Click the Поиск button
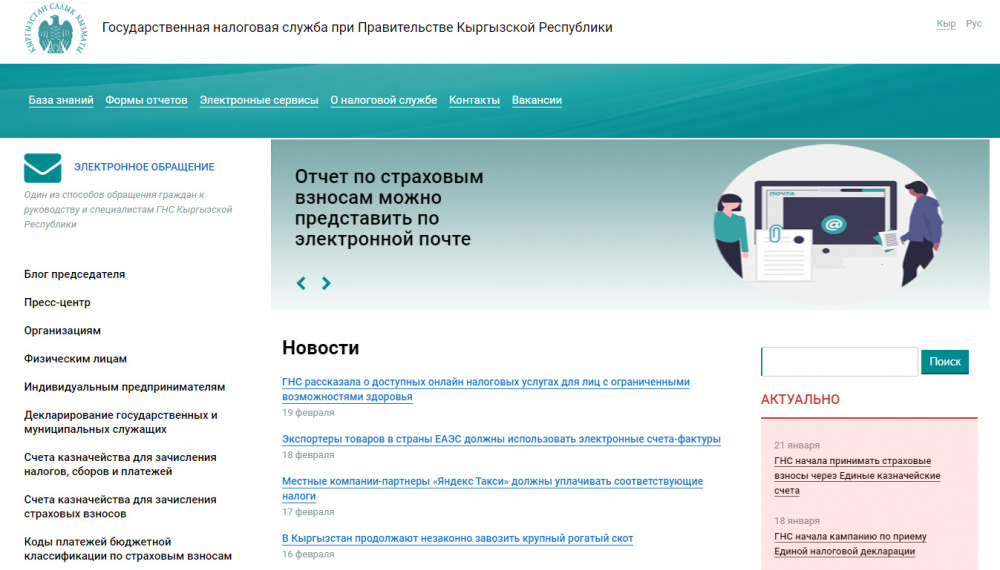 [945, 362]
